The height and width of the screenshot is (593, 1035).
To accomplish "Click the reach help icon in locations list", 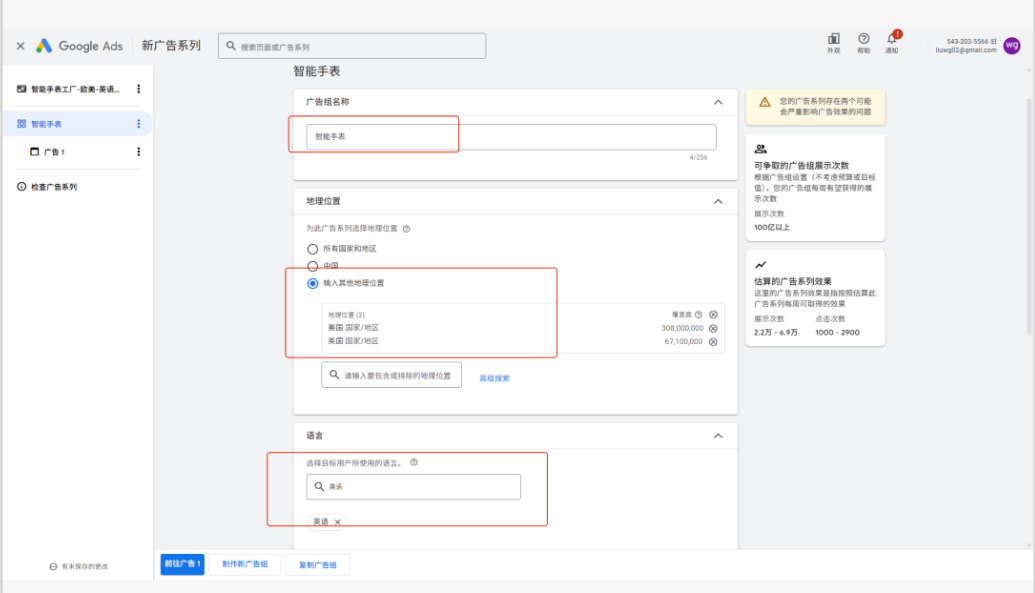I will tap(698, 315).
